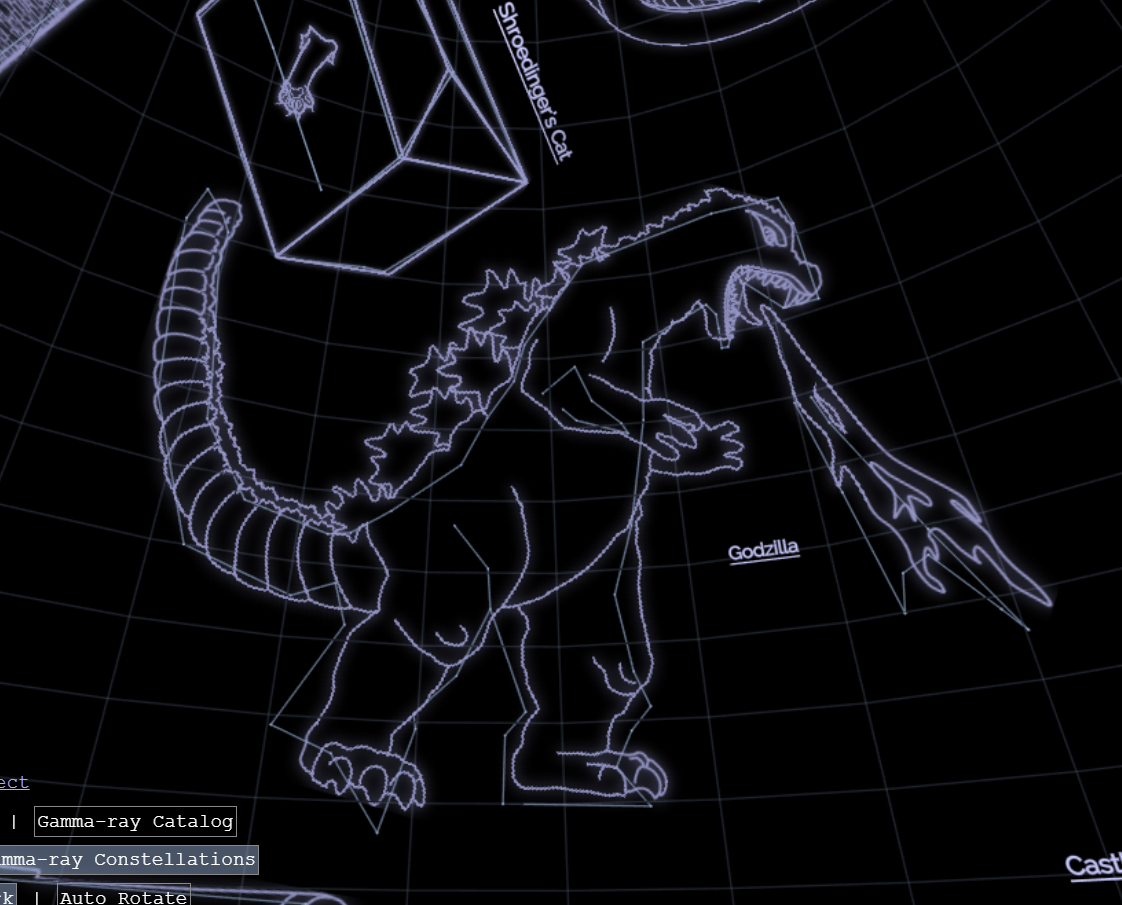The height and width of the screenshot is (905, 1122).
Task: Select the Godzilla constellation name label
Action: 763,552
